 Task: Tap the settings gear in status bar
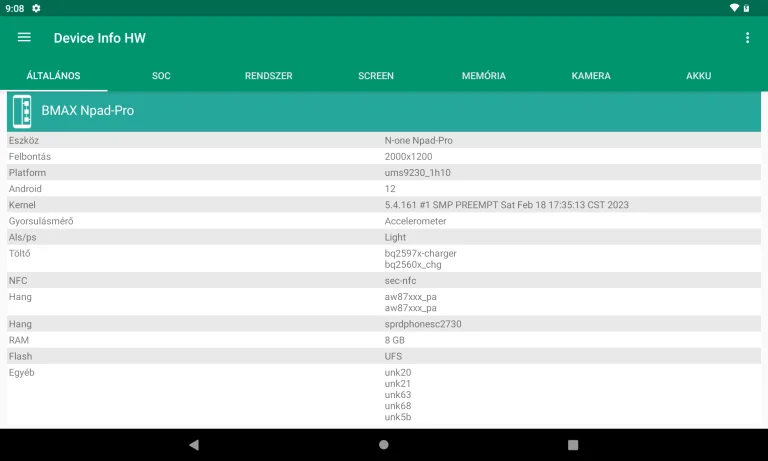(36, 8)
